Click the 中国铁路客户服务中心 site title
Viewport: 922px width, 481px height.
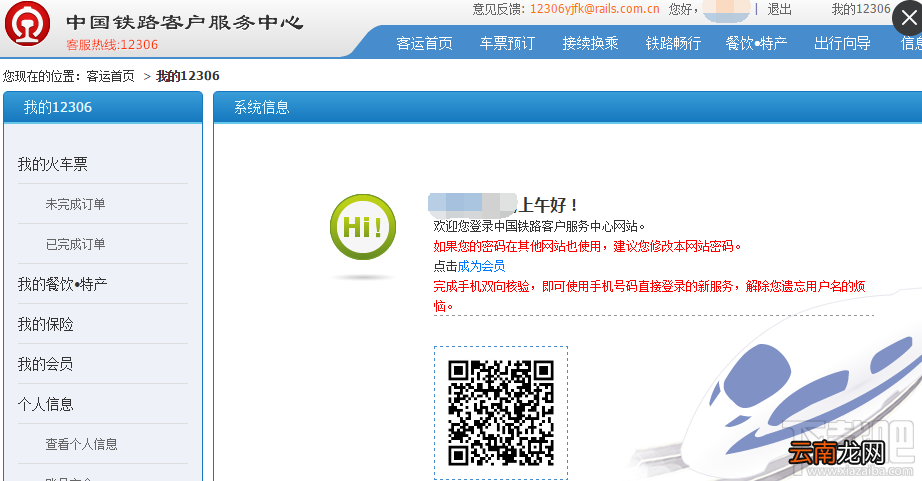click(185, 22)
